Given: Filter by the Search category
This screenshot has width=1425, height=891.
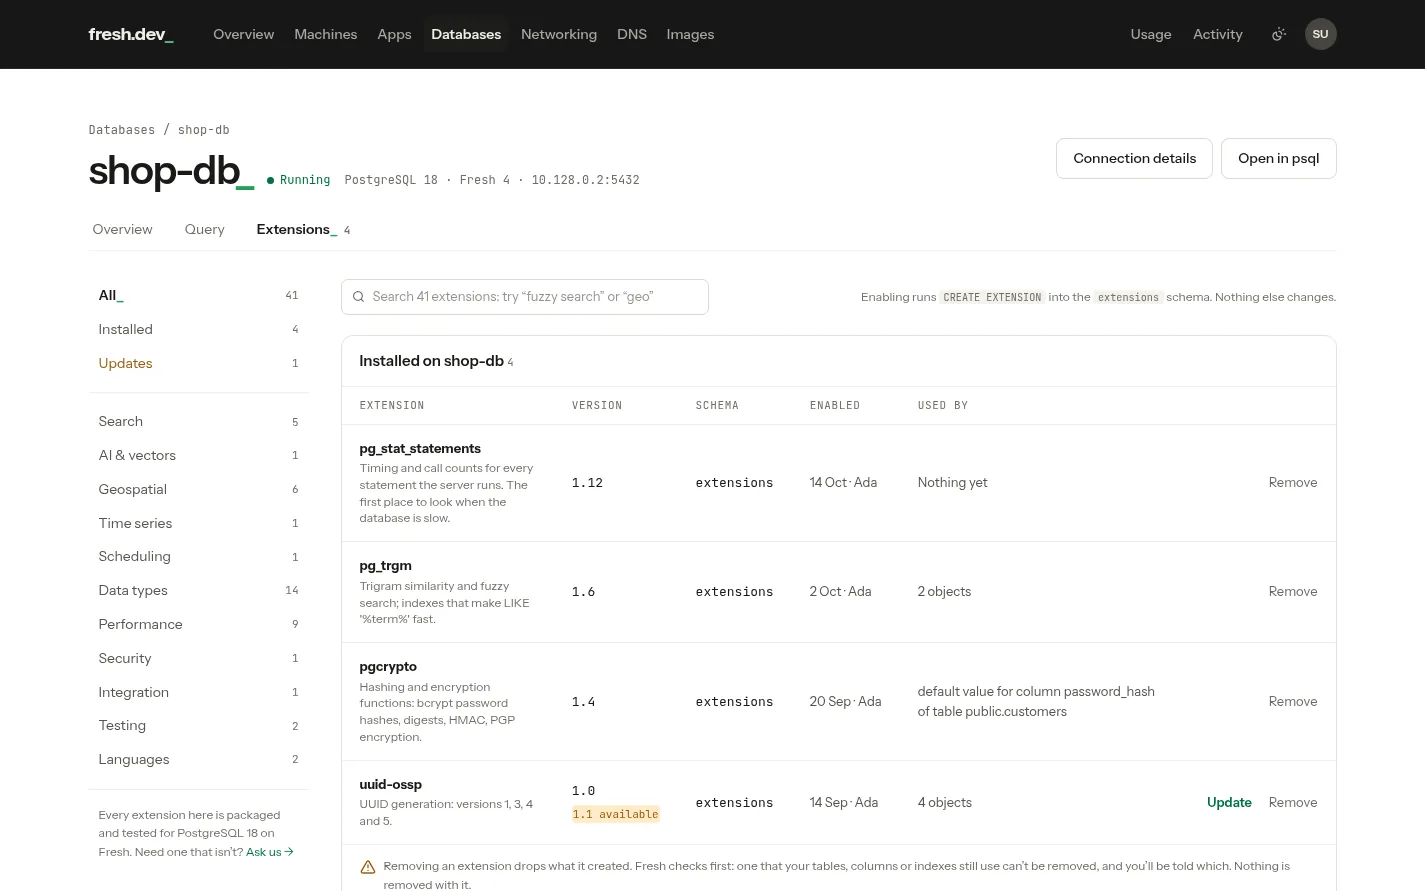Looking at the screenshot, I should (x=198, y=421).
